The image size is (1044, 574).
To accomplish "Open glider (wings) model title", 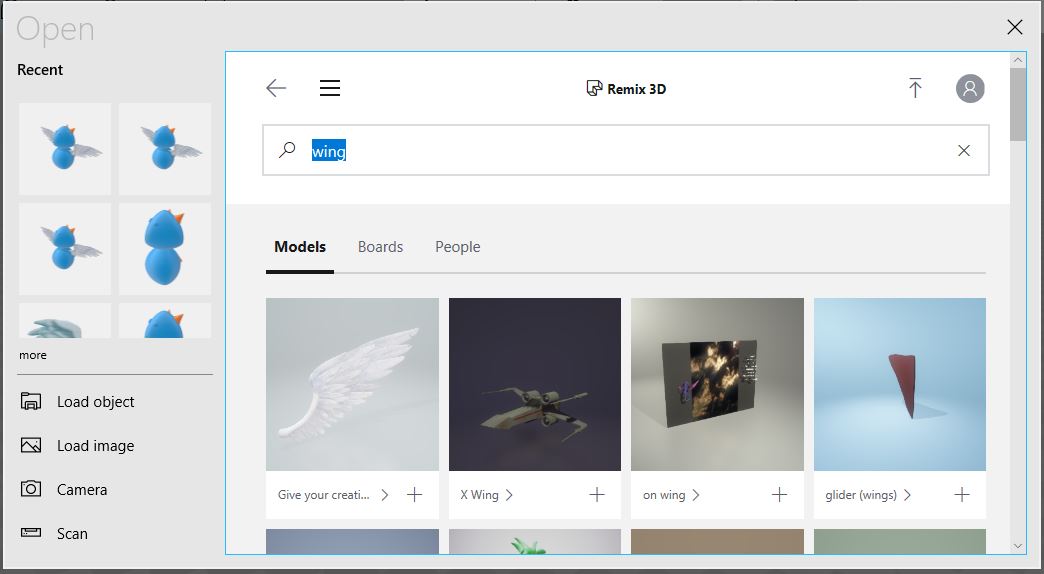I will click(x=861, y=495).
